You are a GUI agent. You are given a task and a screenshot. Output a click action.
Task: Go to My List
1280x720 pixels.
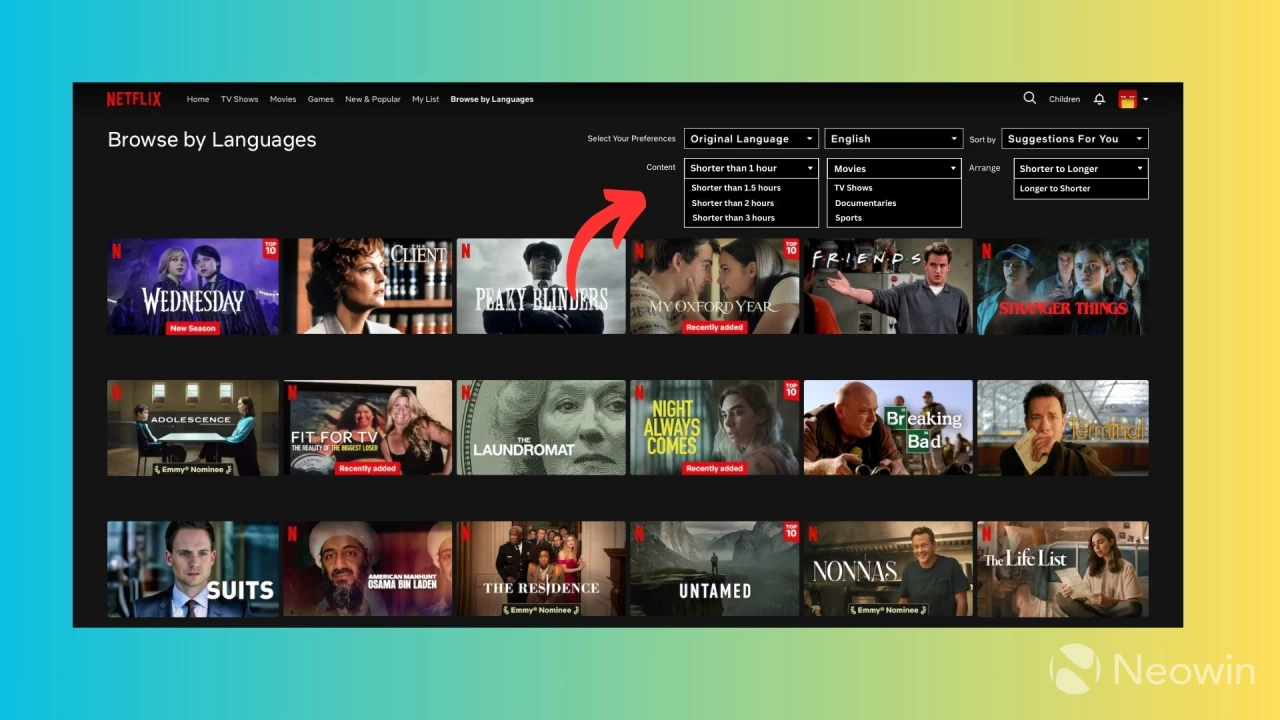click(x=425, y=99)
